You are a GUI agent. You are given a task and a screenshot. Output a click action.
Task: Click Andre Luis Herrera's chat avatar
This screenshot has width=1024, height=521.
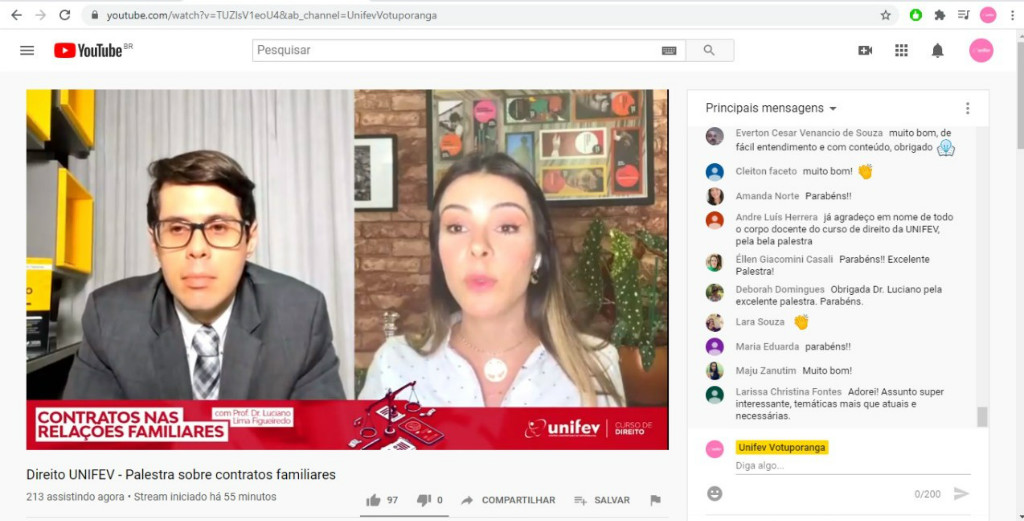(714, 220)
